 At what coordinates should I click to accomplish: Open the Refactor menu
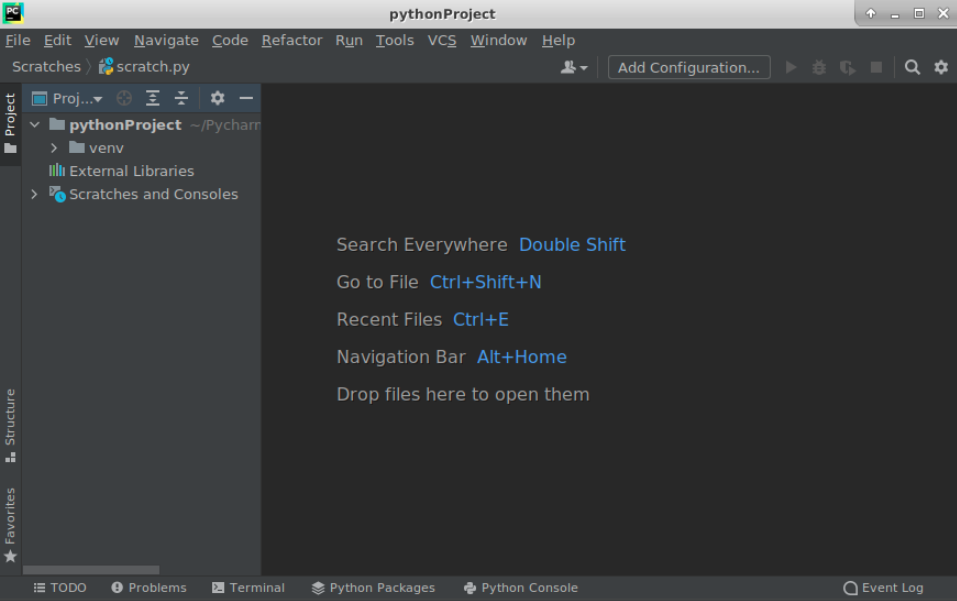pos(292,40)
